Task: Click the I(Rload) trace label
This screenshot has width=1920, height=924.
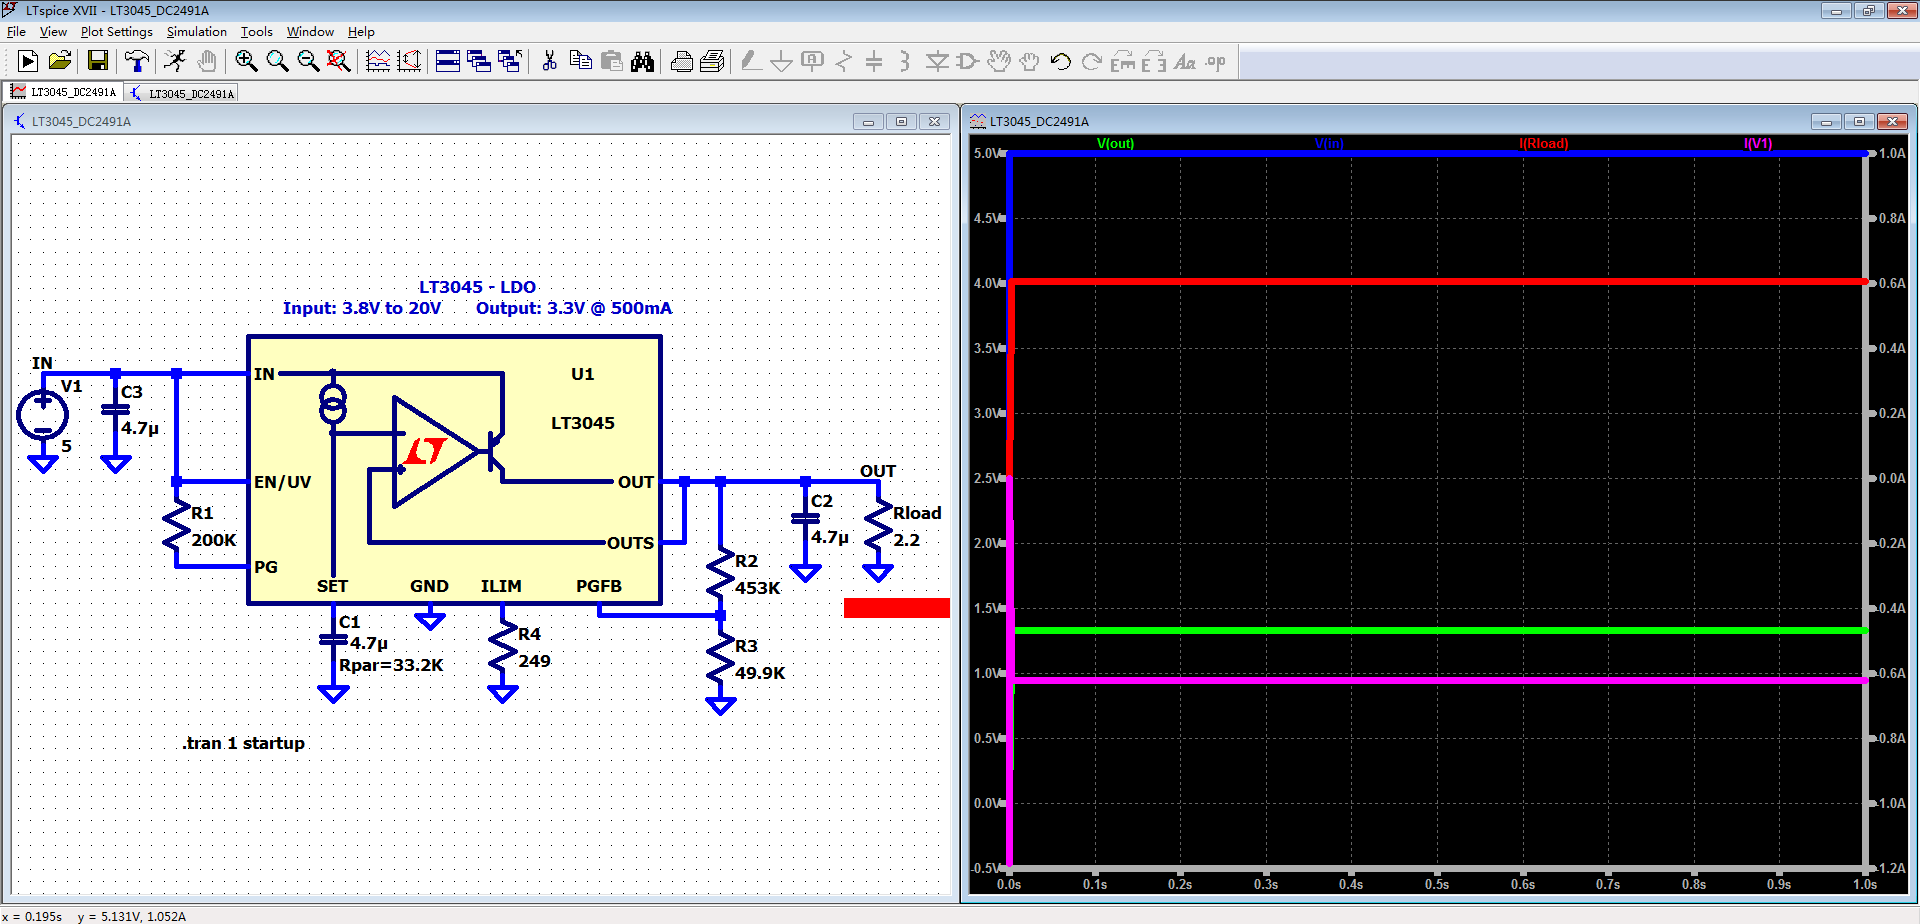Action: pyautogui.click(x=1543, y=144)
